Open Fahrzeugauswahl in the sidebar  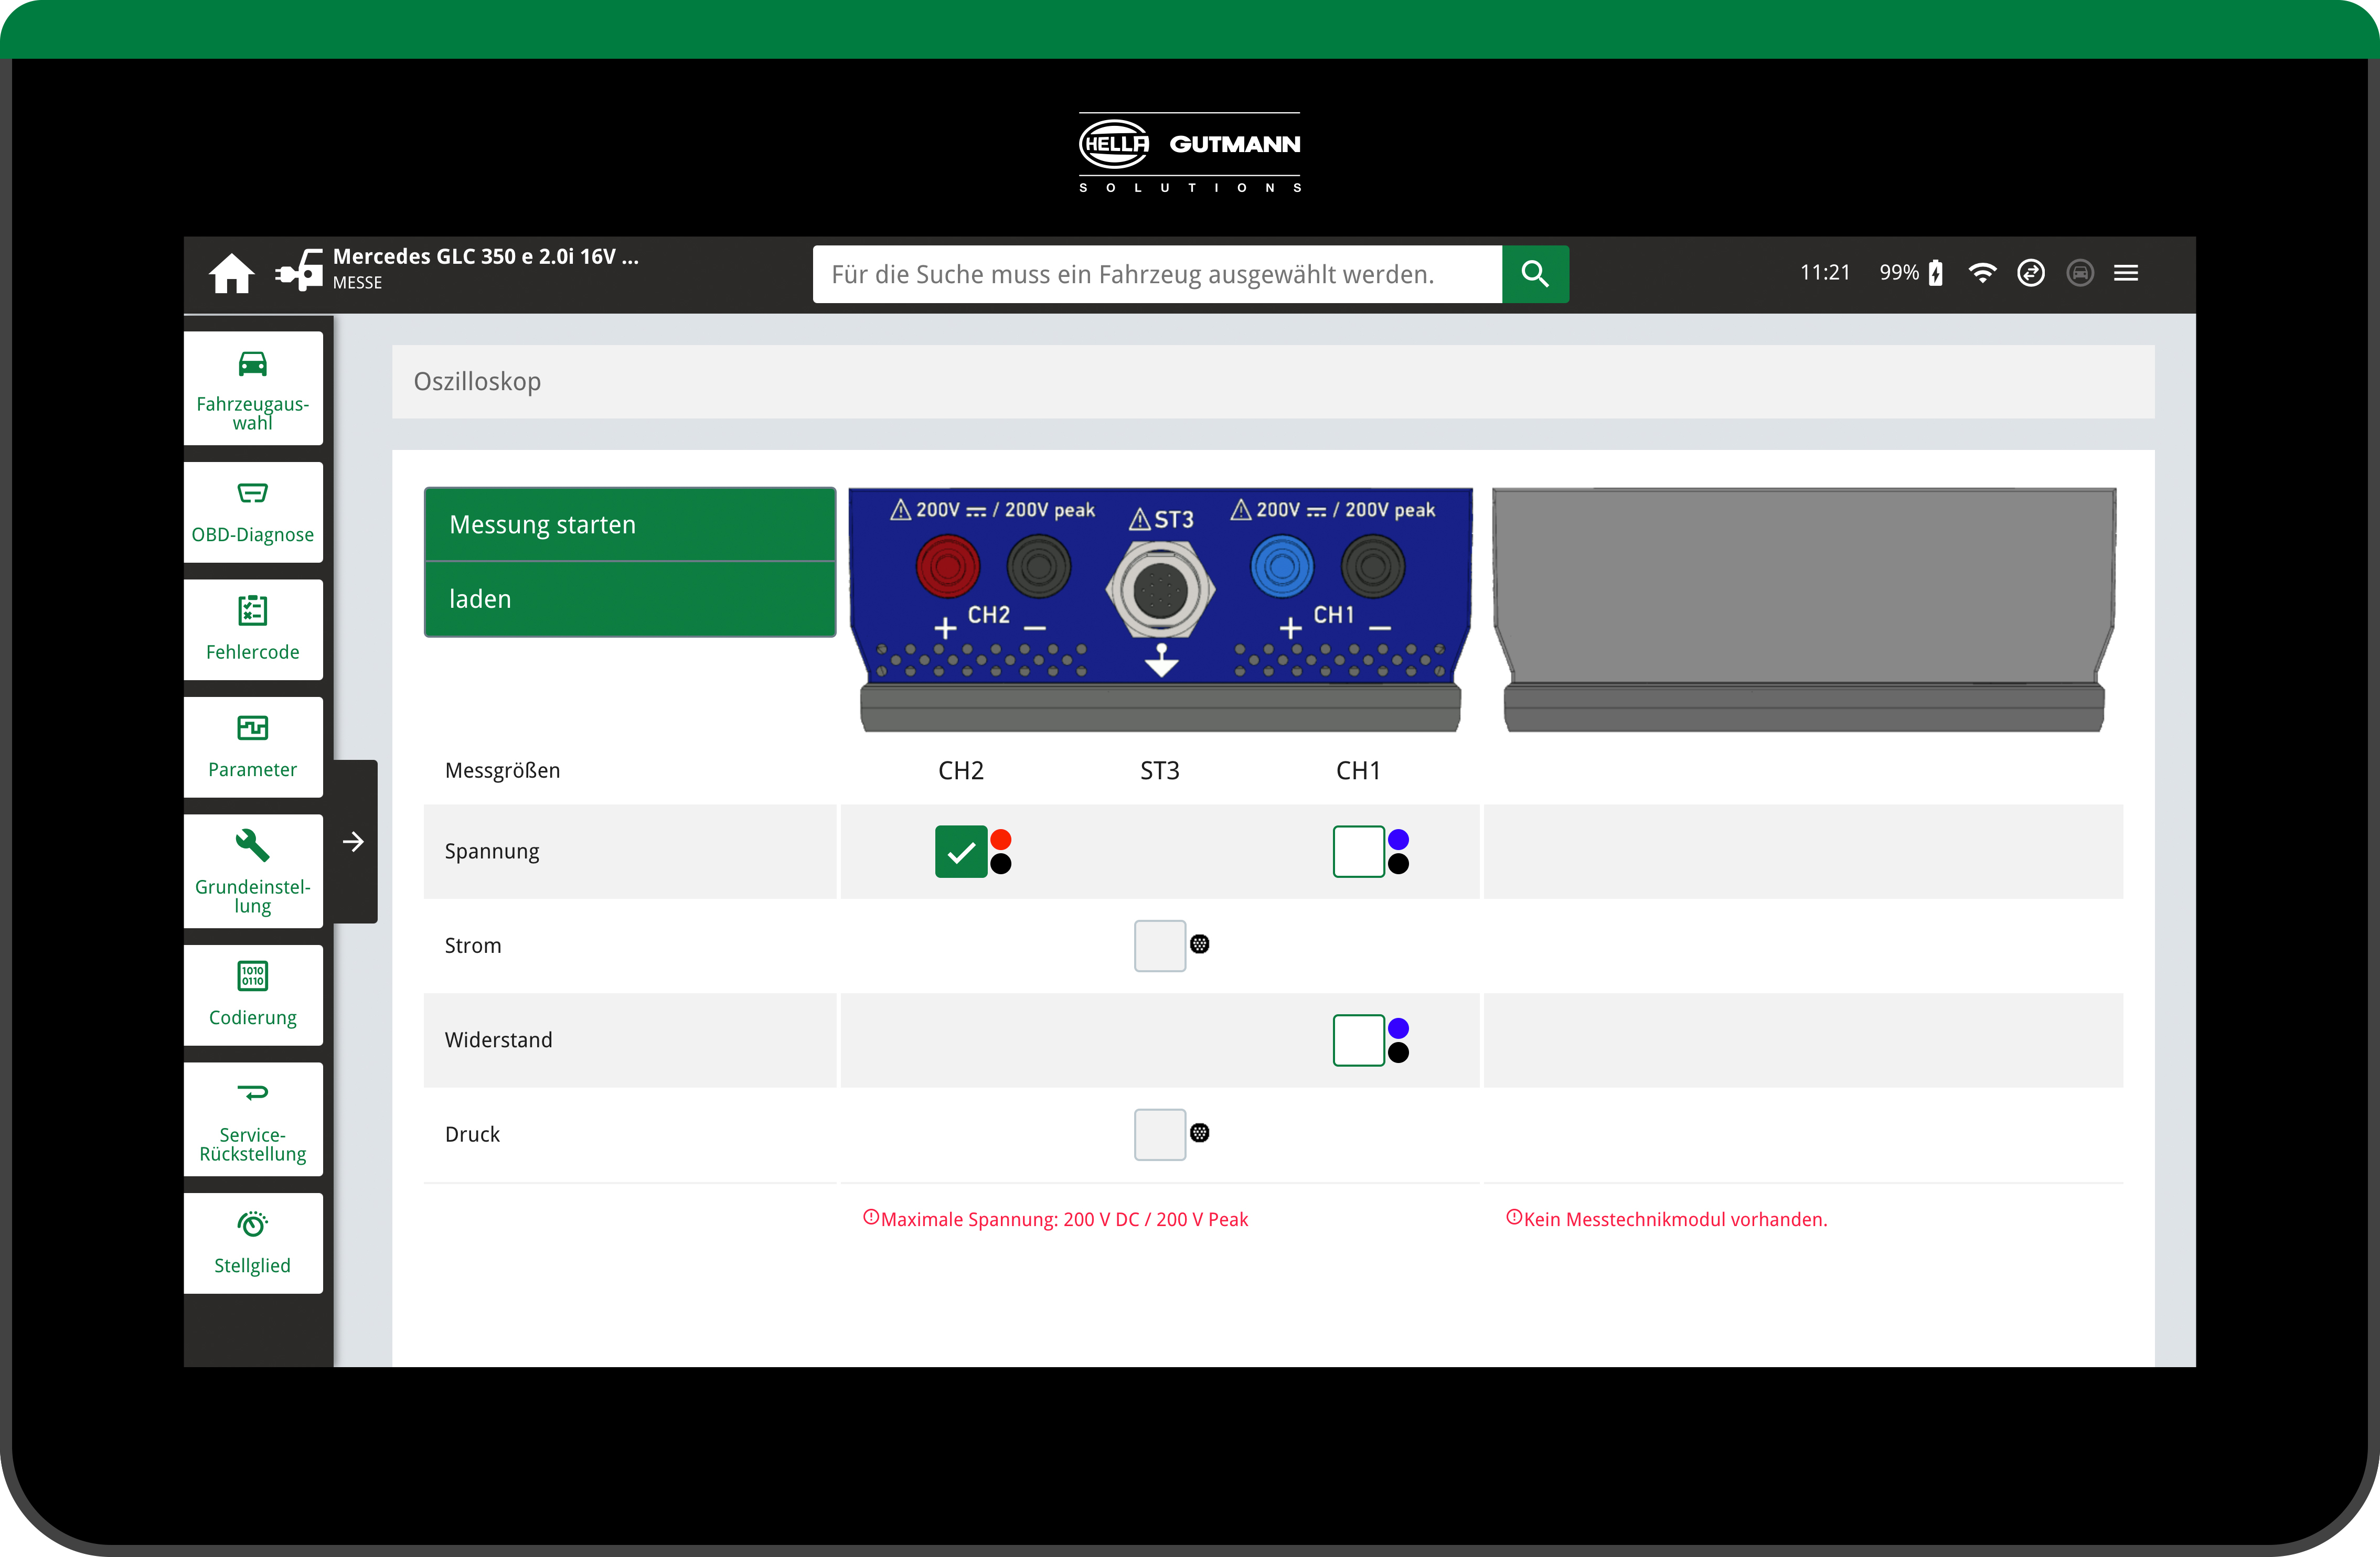(253, 388)
